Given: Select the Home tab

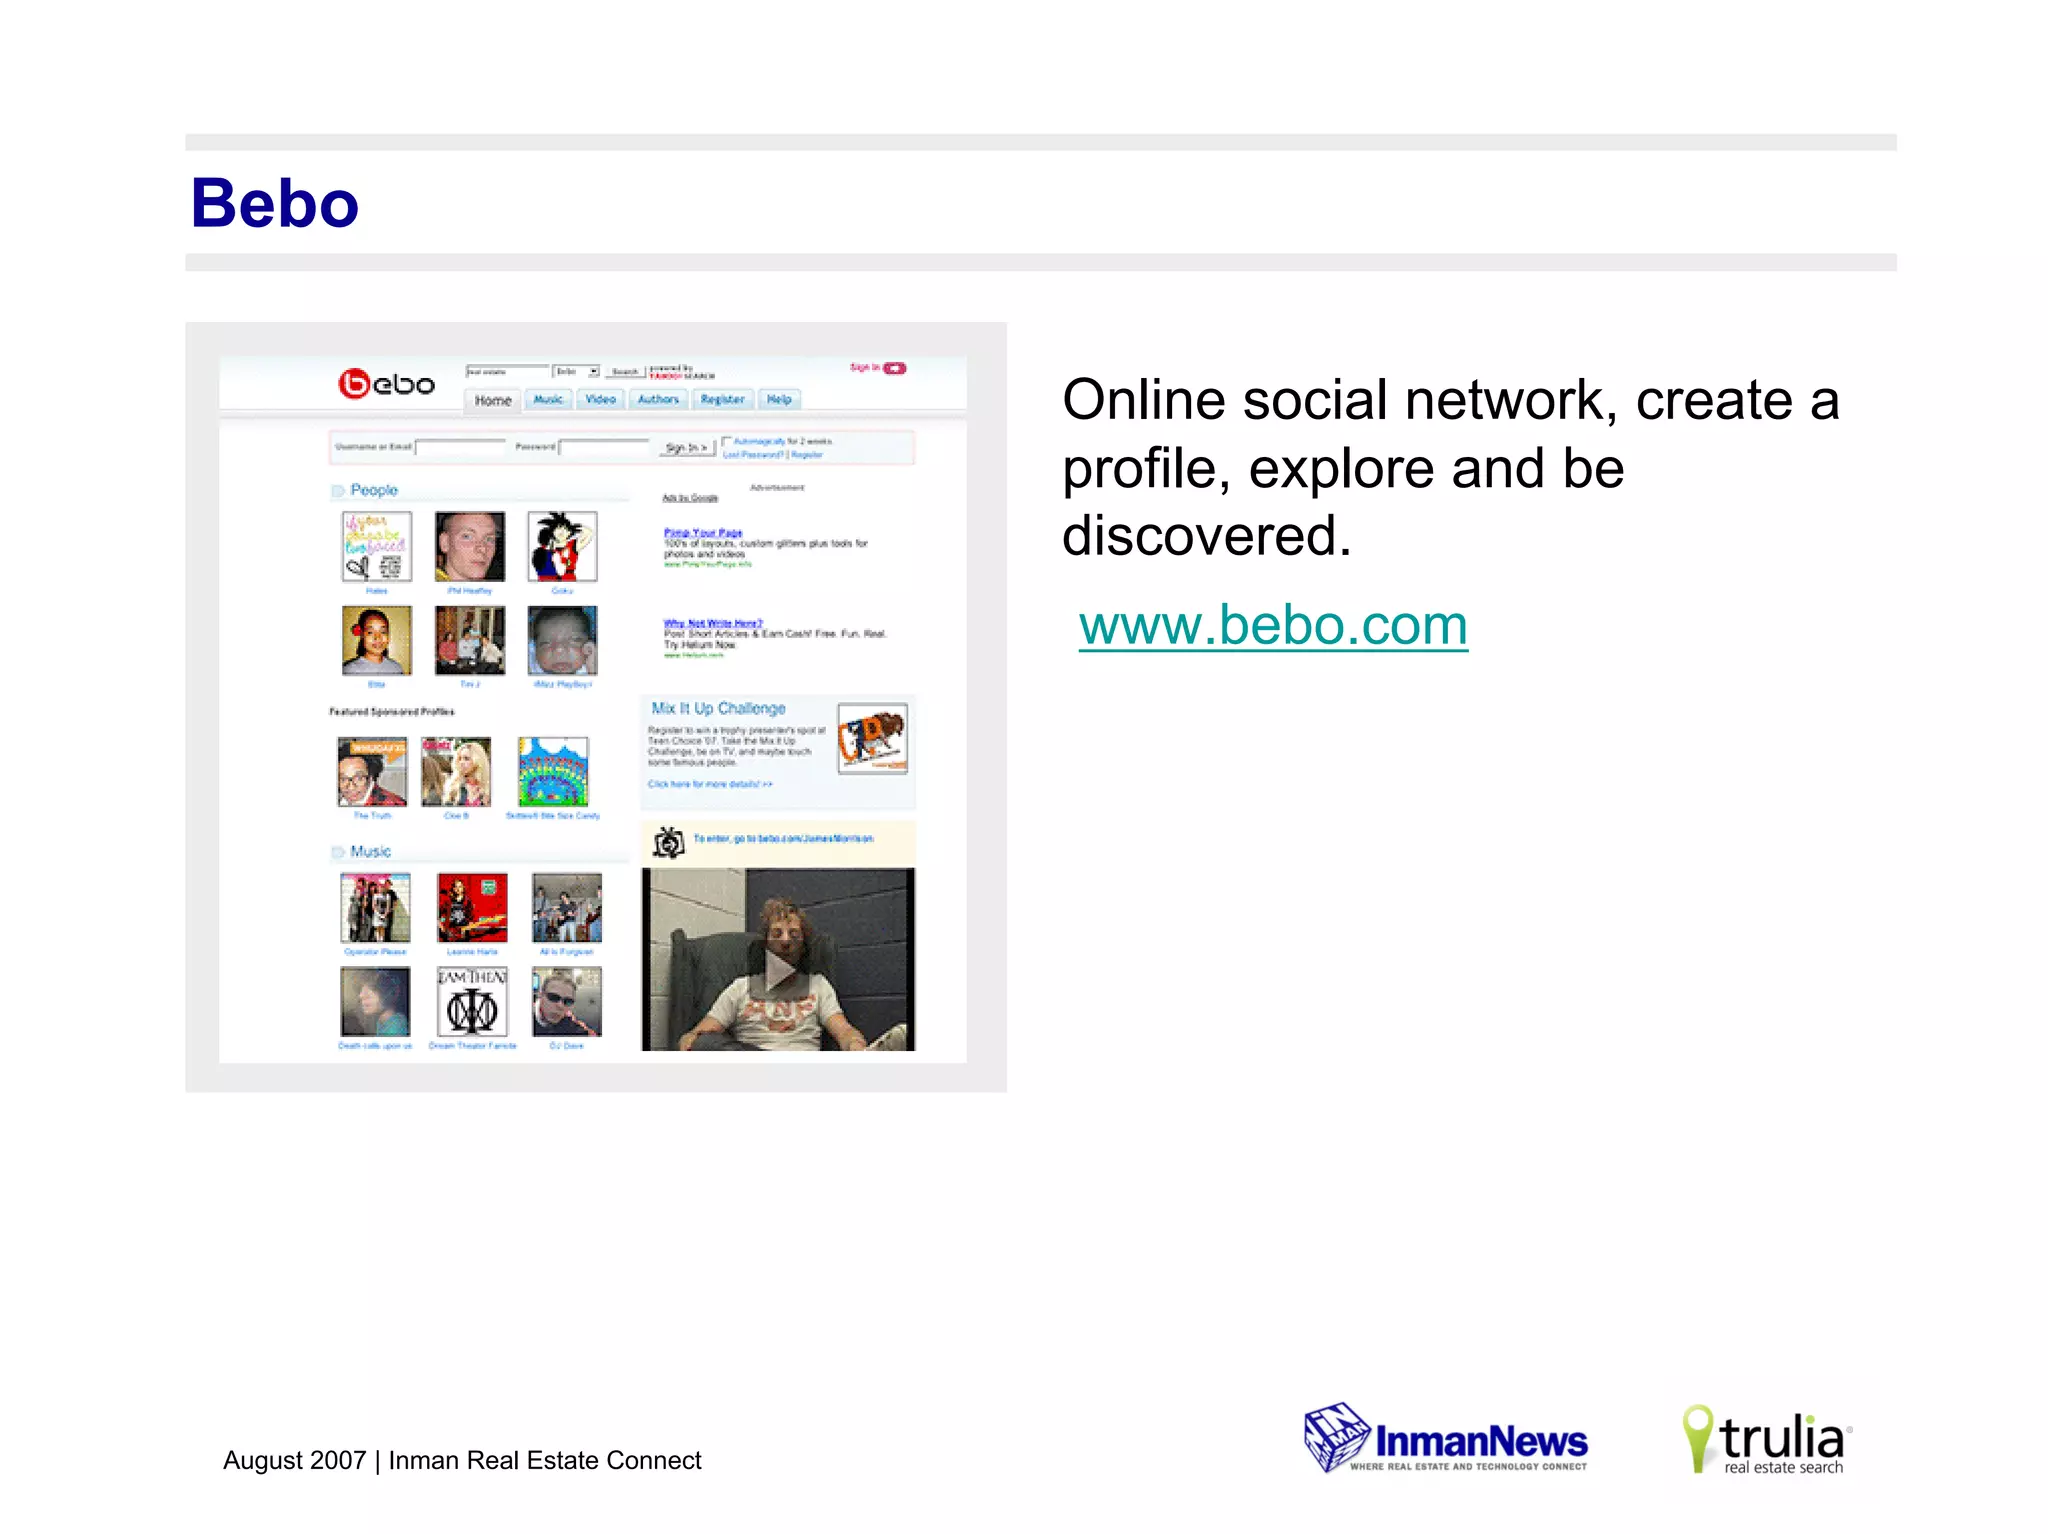Looking at the screenshot, I should point(493,400).
